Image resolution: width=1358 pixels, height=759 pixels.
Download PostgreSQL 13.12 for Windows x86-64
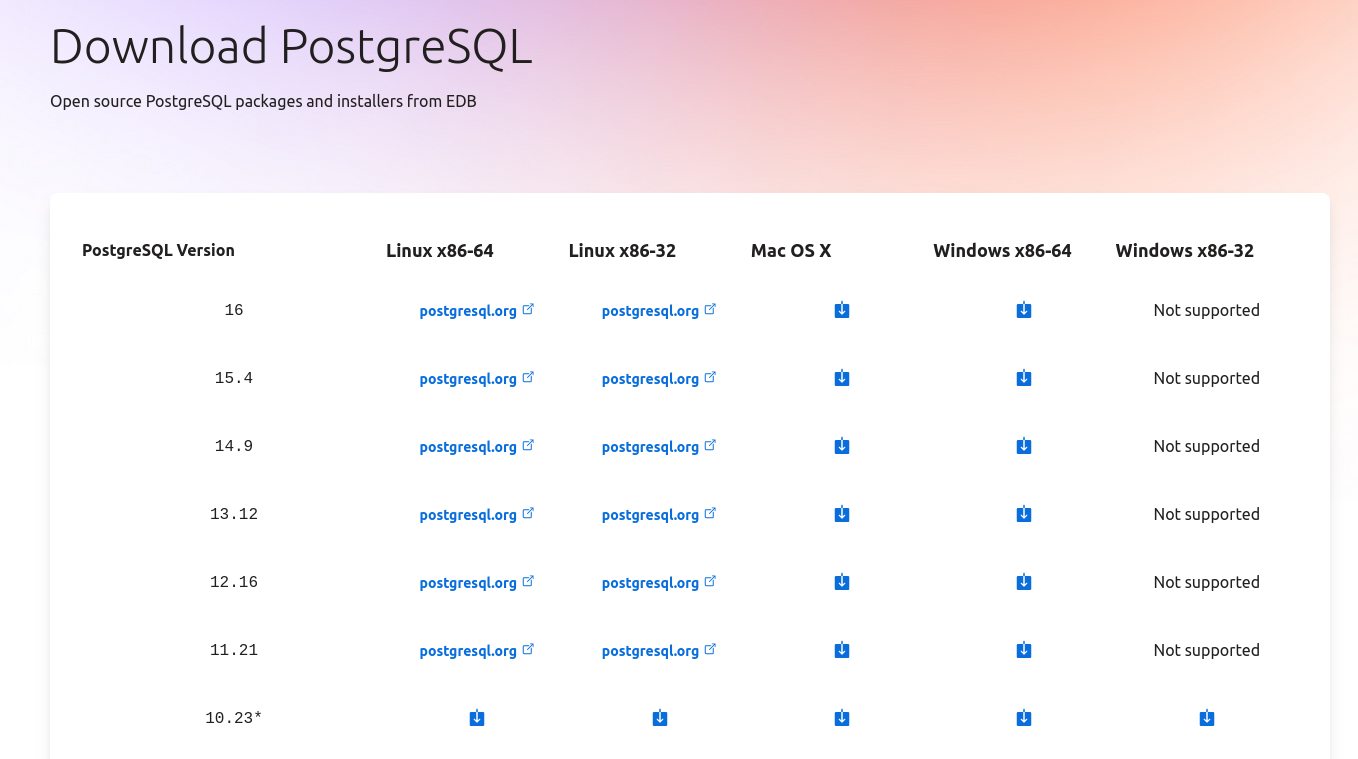pyautogui.click(x=1024, y=514)
